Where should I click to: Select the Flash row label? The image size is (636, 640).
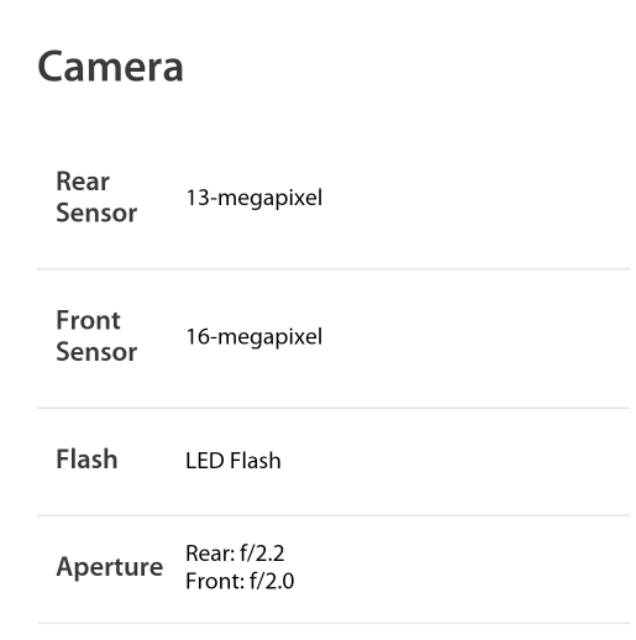(x=87, y=460)
